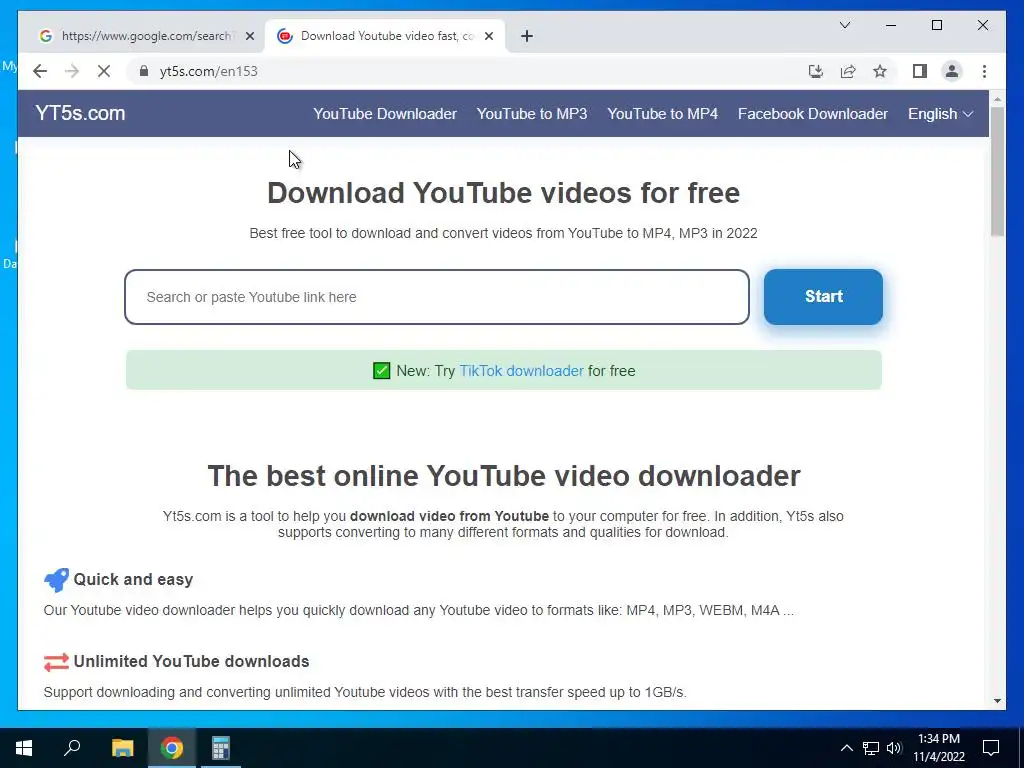Switch to the Google search tab
1024x768 pixels.
[146, 36]
